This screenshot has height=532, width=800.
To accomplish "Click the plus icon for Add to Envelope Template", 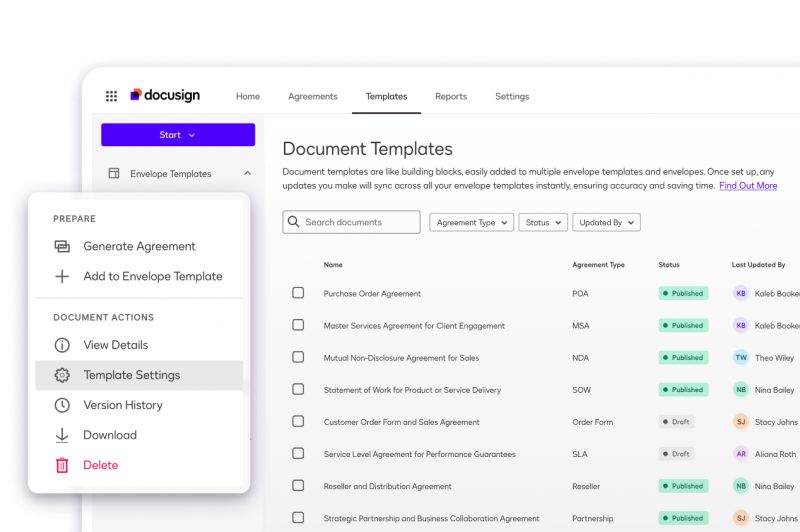I will coord(62,276).
